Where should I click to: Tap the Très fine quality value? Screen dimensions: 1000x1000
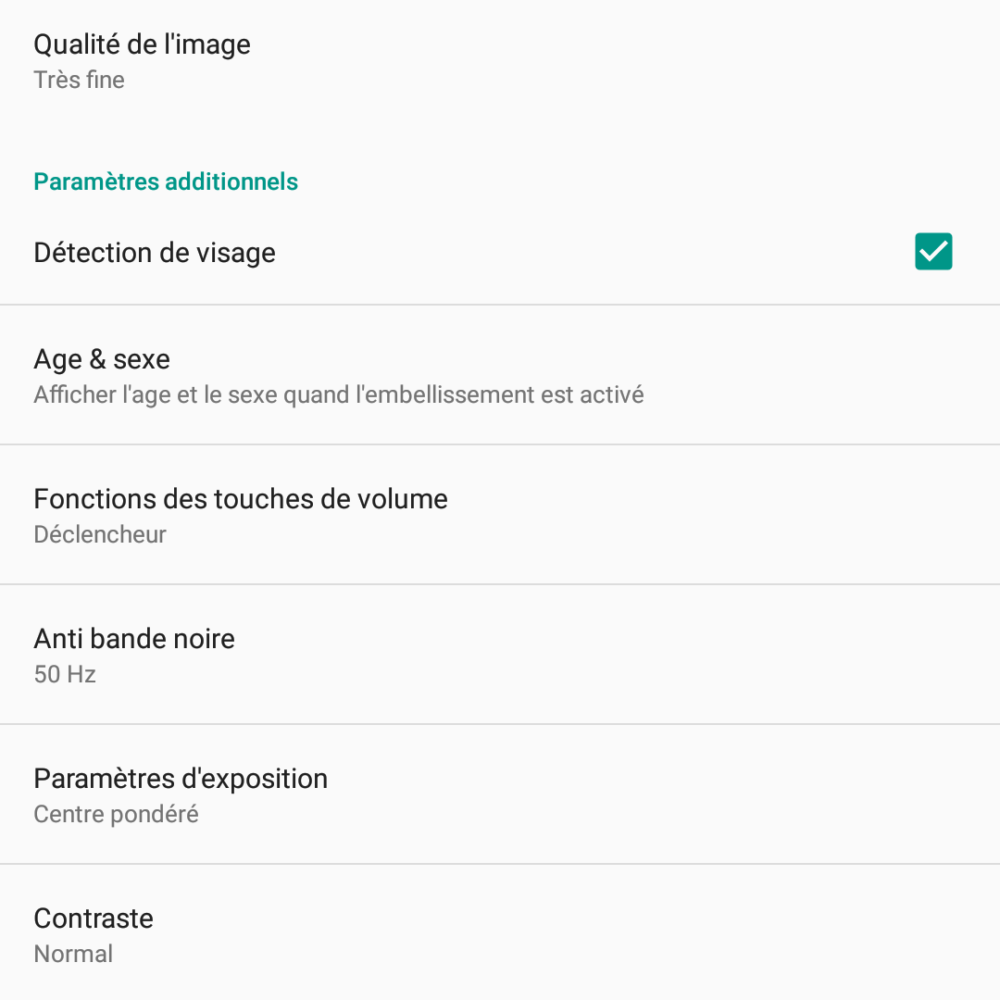(x=79, y=80)
